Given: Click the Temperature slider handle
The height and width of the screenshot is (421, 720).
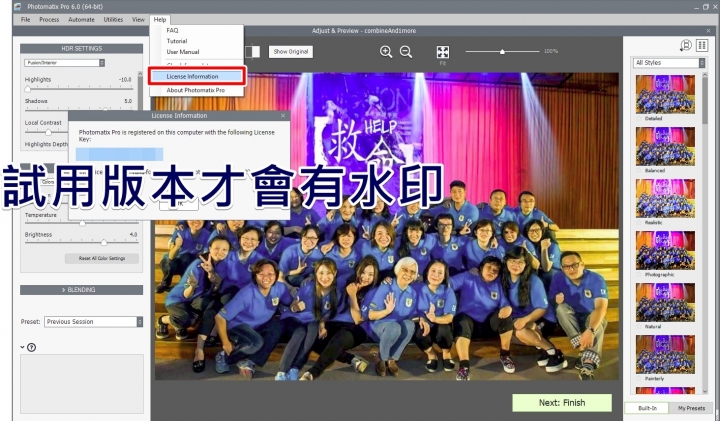Looking at the screenshot, I should 82,224.
